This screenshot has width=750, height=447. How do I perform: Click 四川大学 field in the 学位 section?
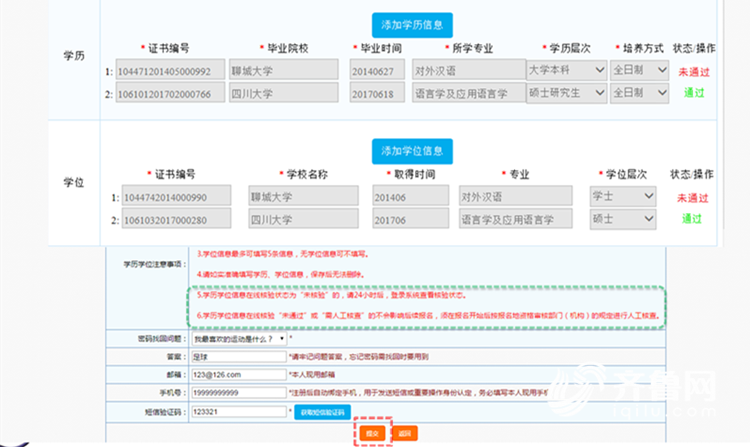297,219
